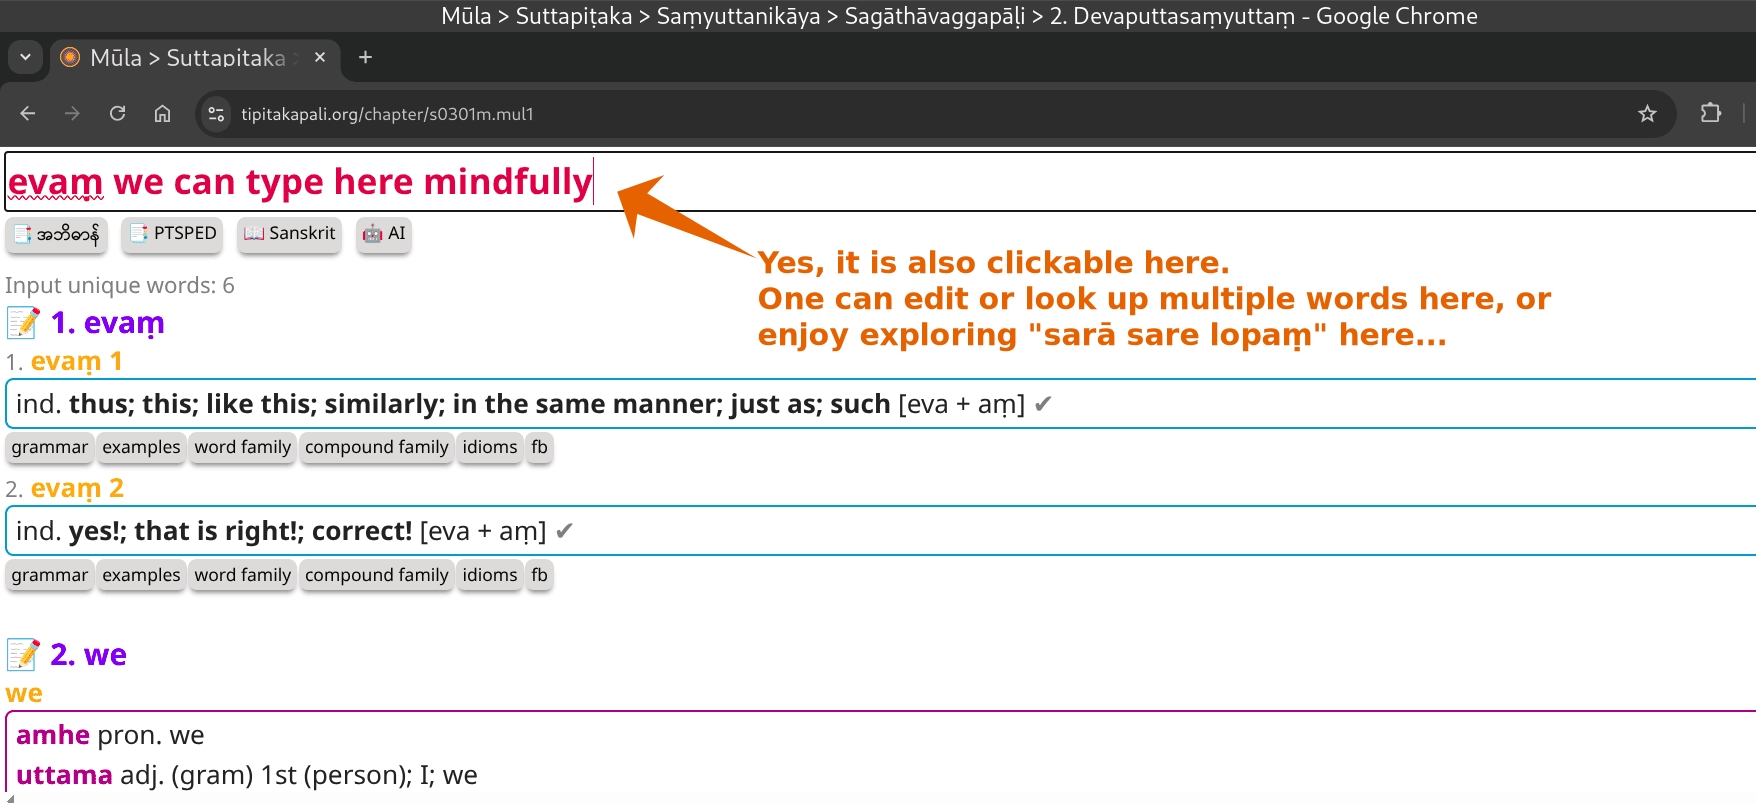Open the tab search dropdown arrow

pyautogui.click(x=25, y=58)
